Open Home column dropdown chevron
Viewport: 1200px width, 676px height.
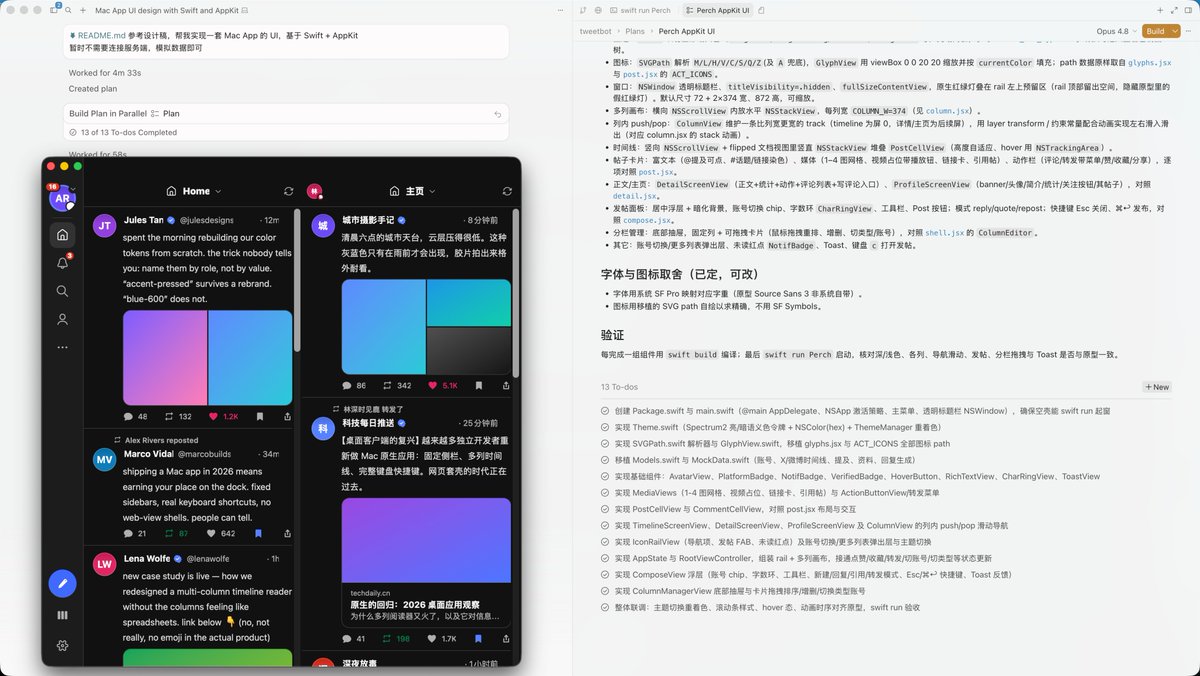pyautogui.click(x=218, y=191)
